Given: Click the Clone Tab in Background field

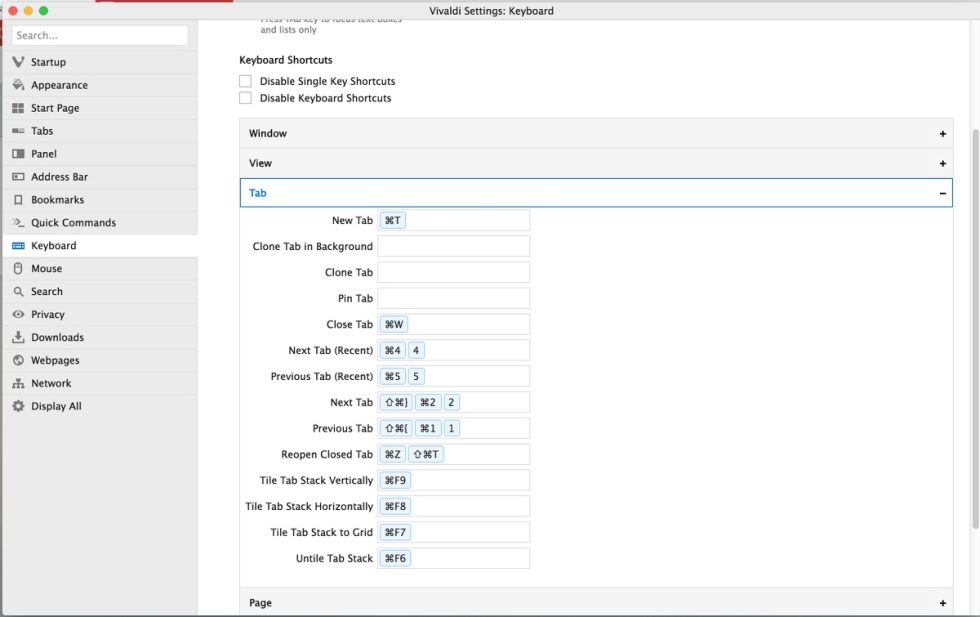Looking at the screenshot, I should click(x=454, y=246).
